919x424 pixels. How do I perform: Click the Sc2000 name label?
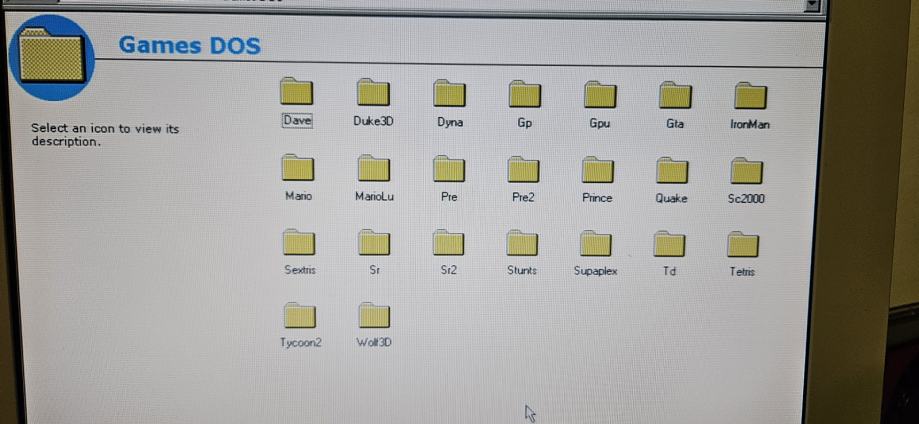click(x=746, y=199)
